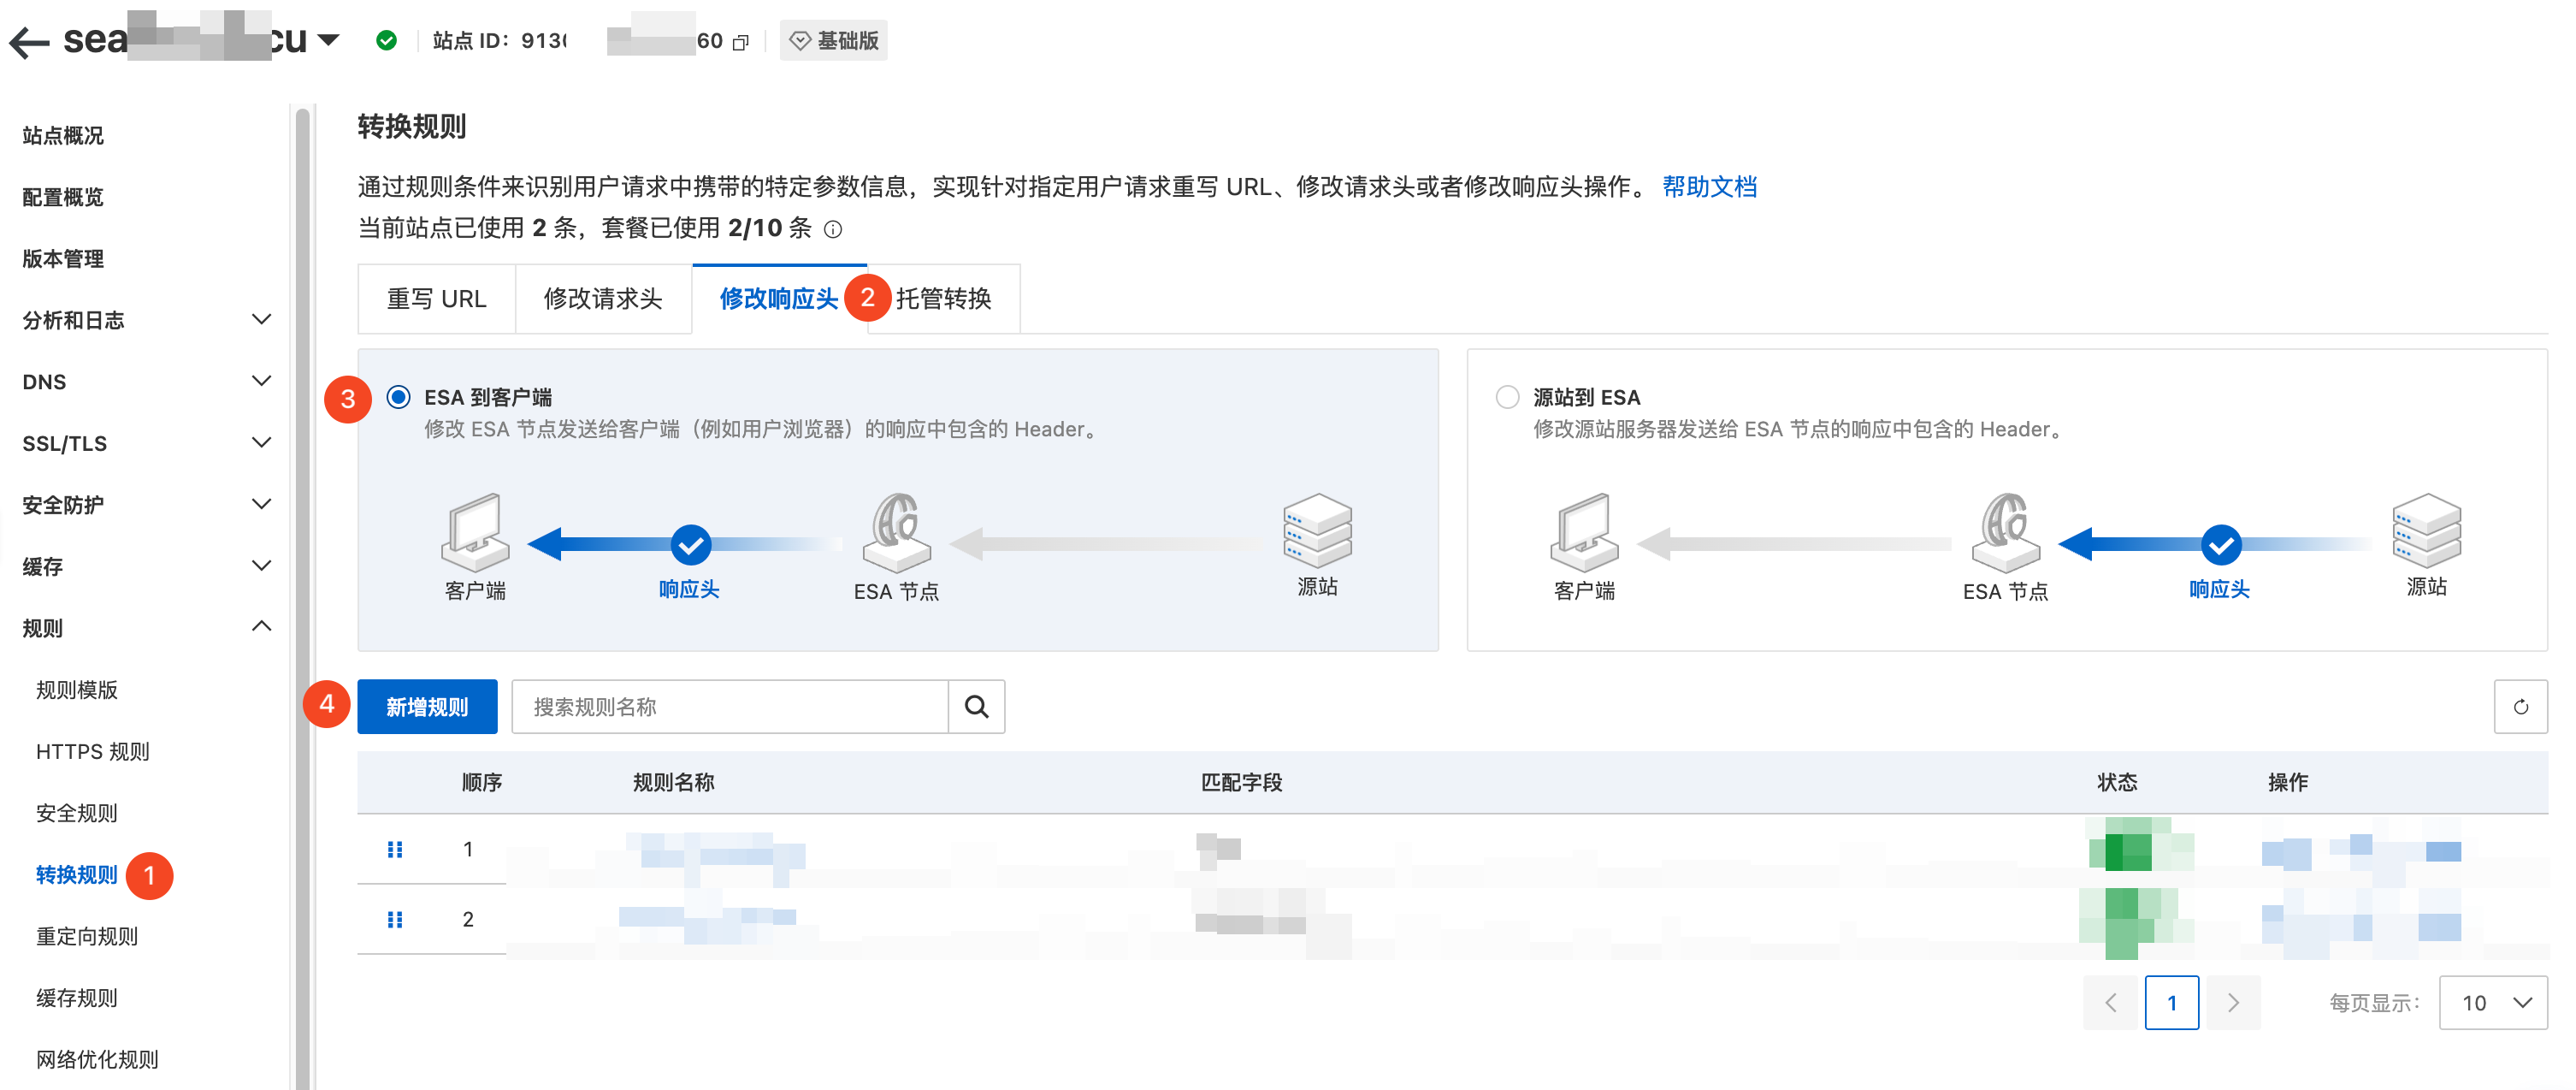Click the refresh icon button
Screen dimensions: 2576x1090
tap(2520, 707)
